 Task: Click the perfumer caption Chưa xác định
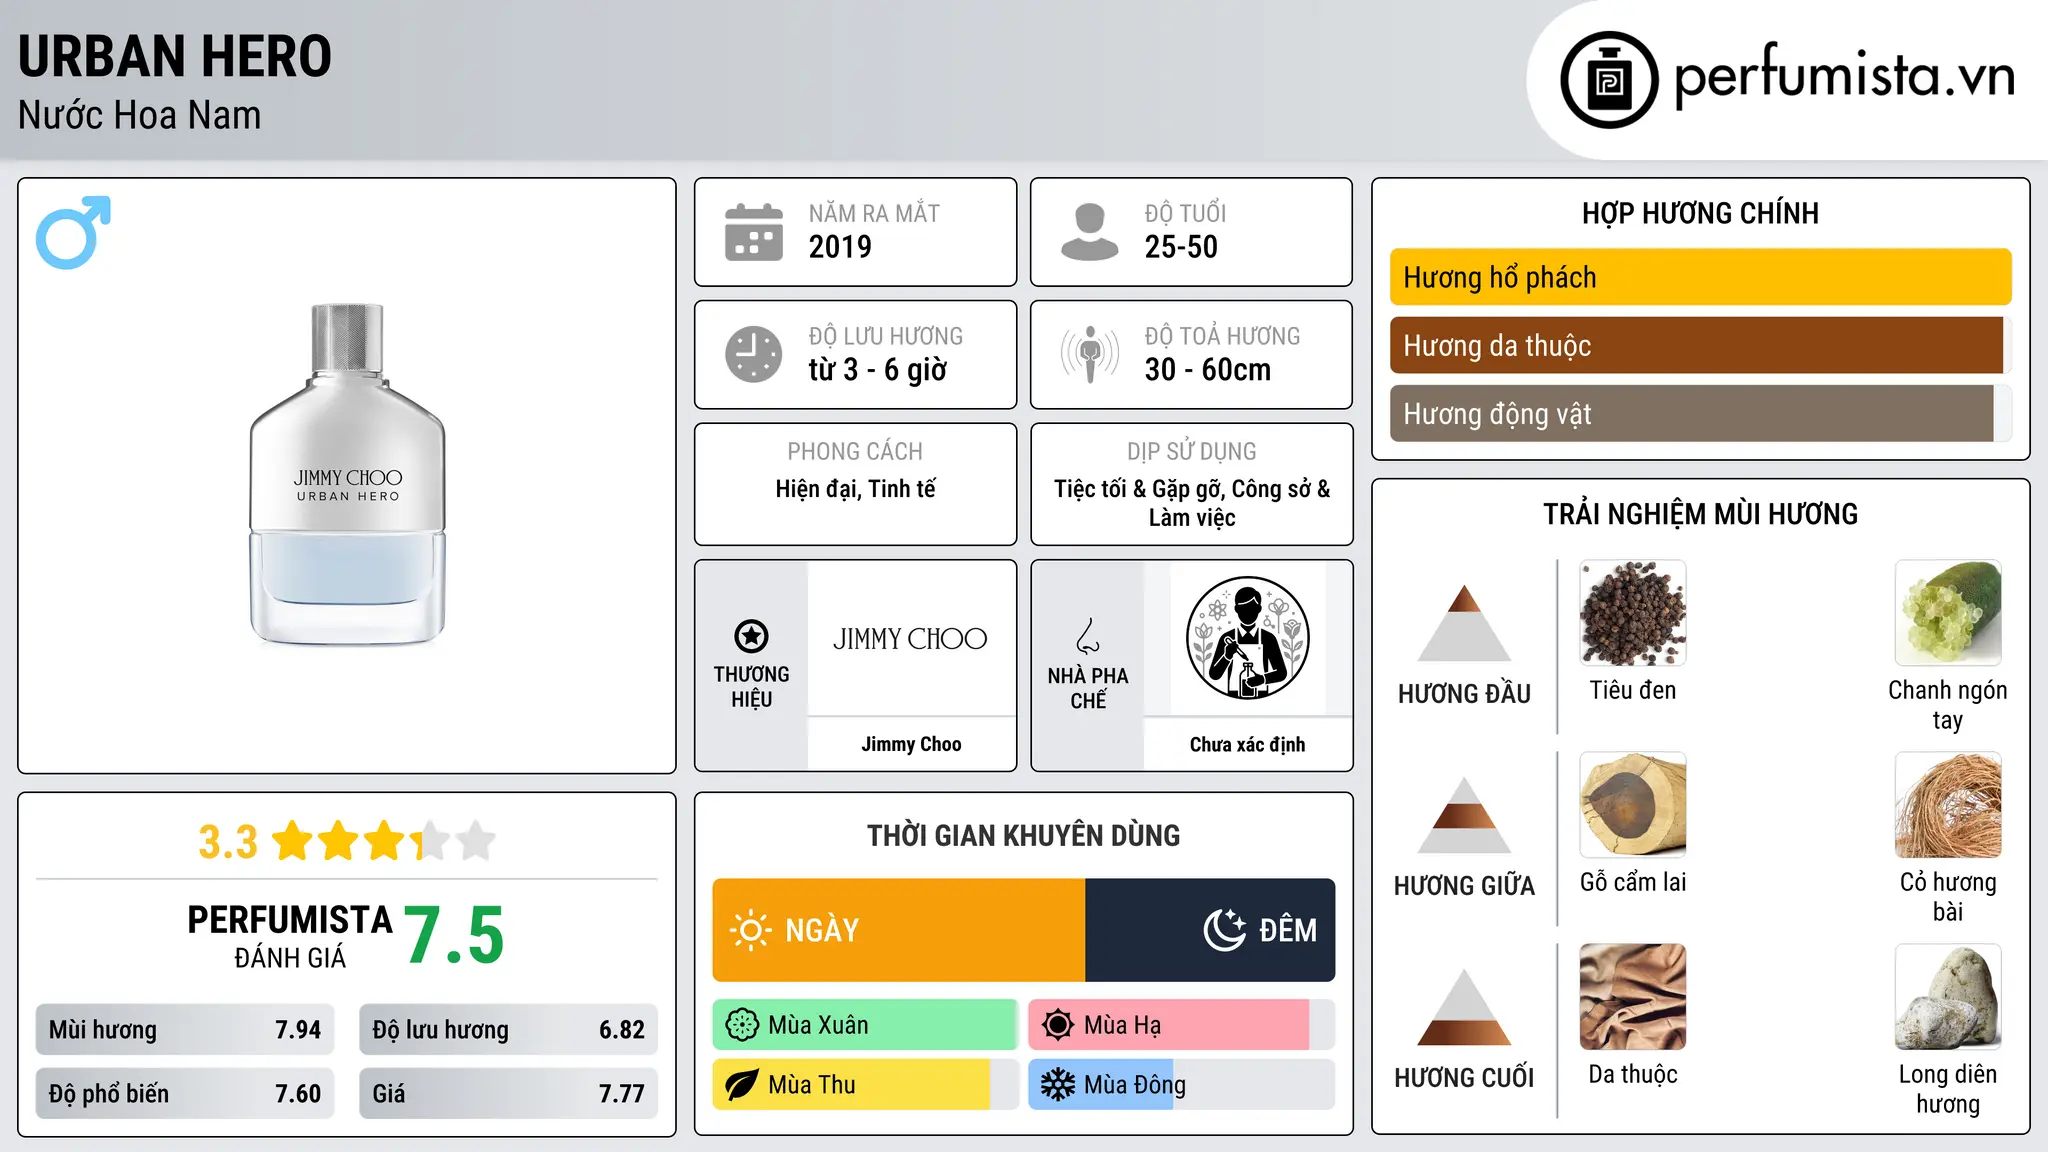click(1247, 744)
